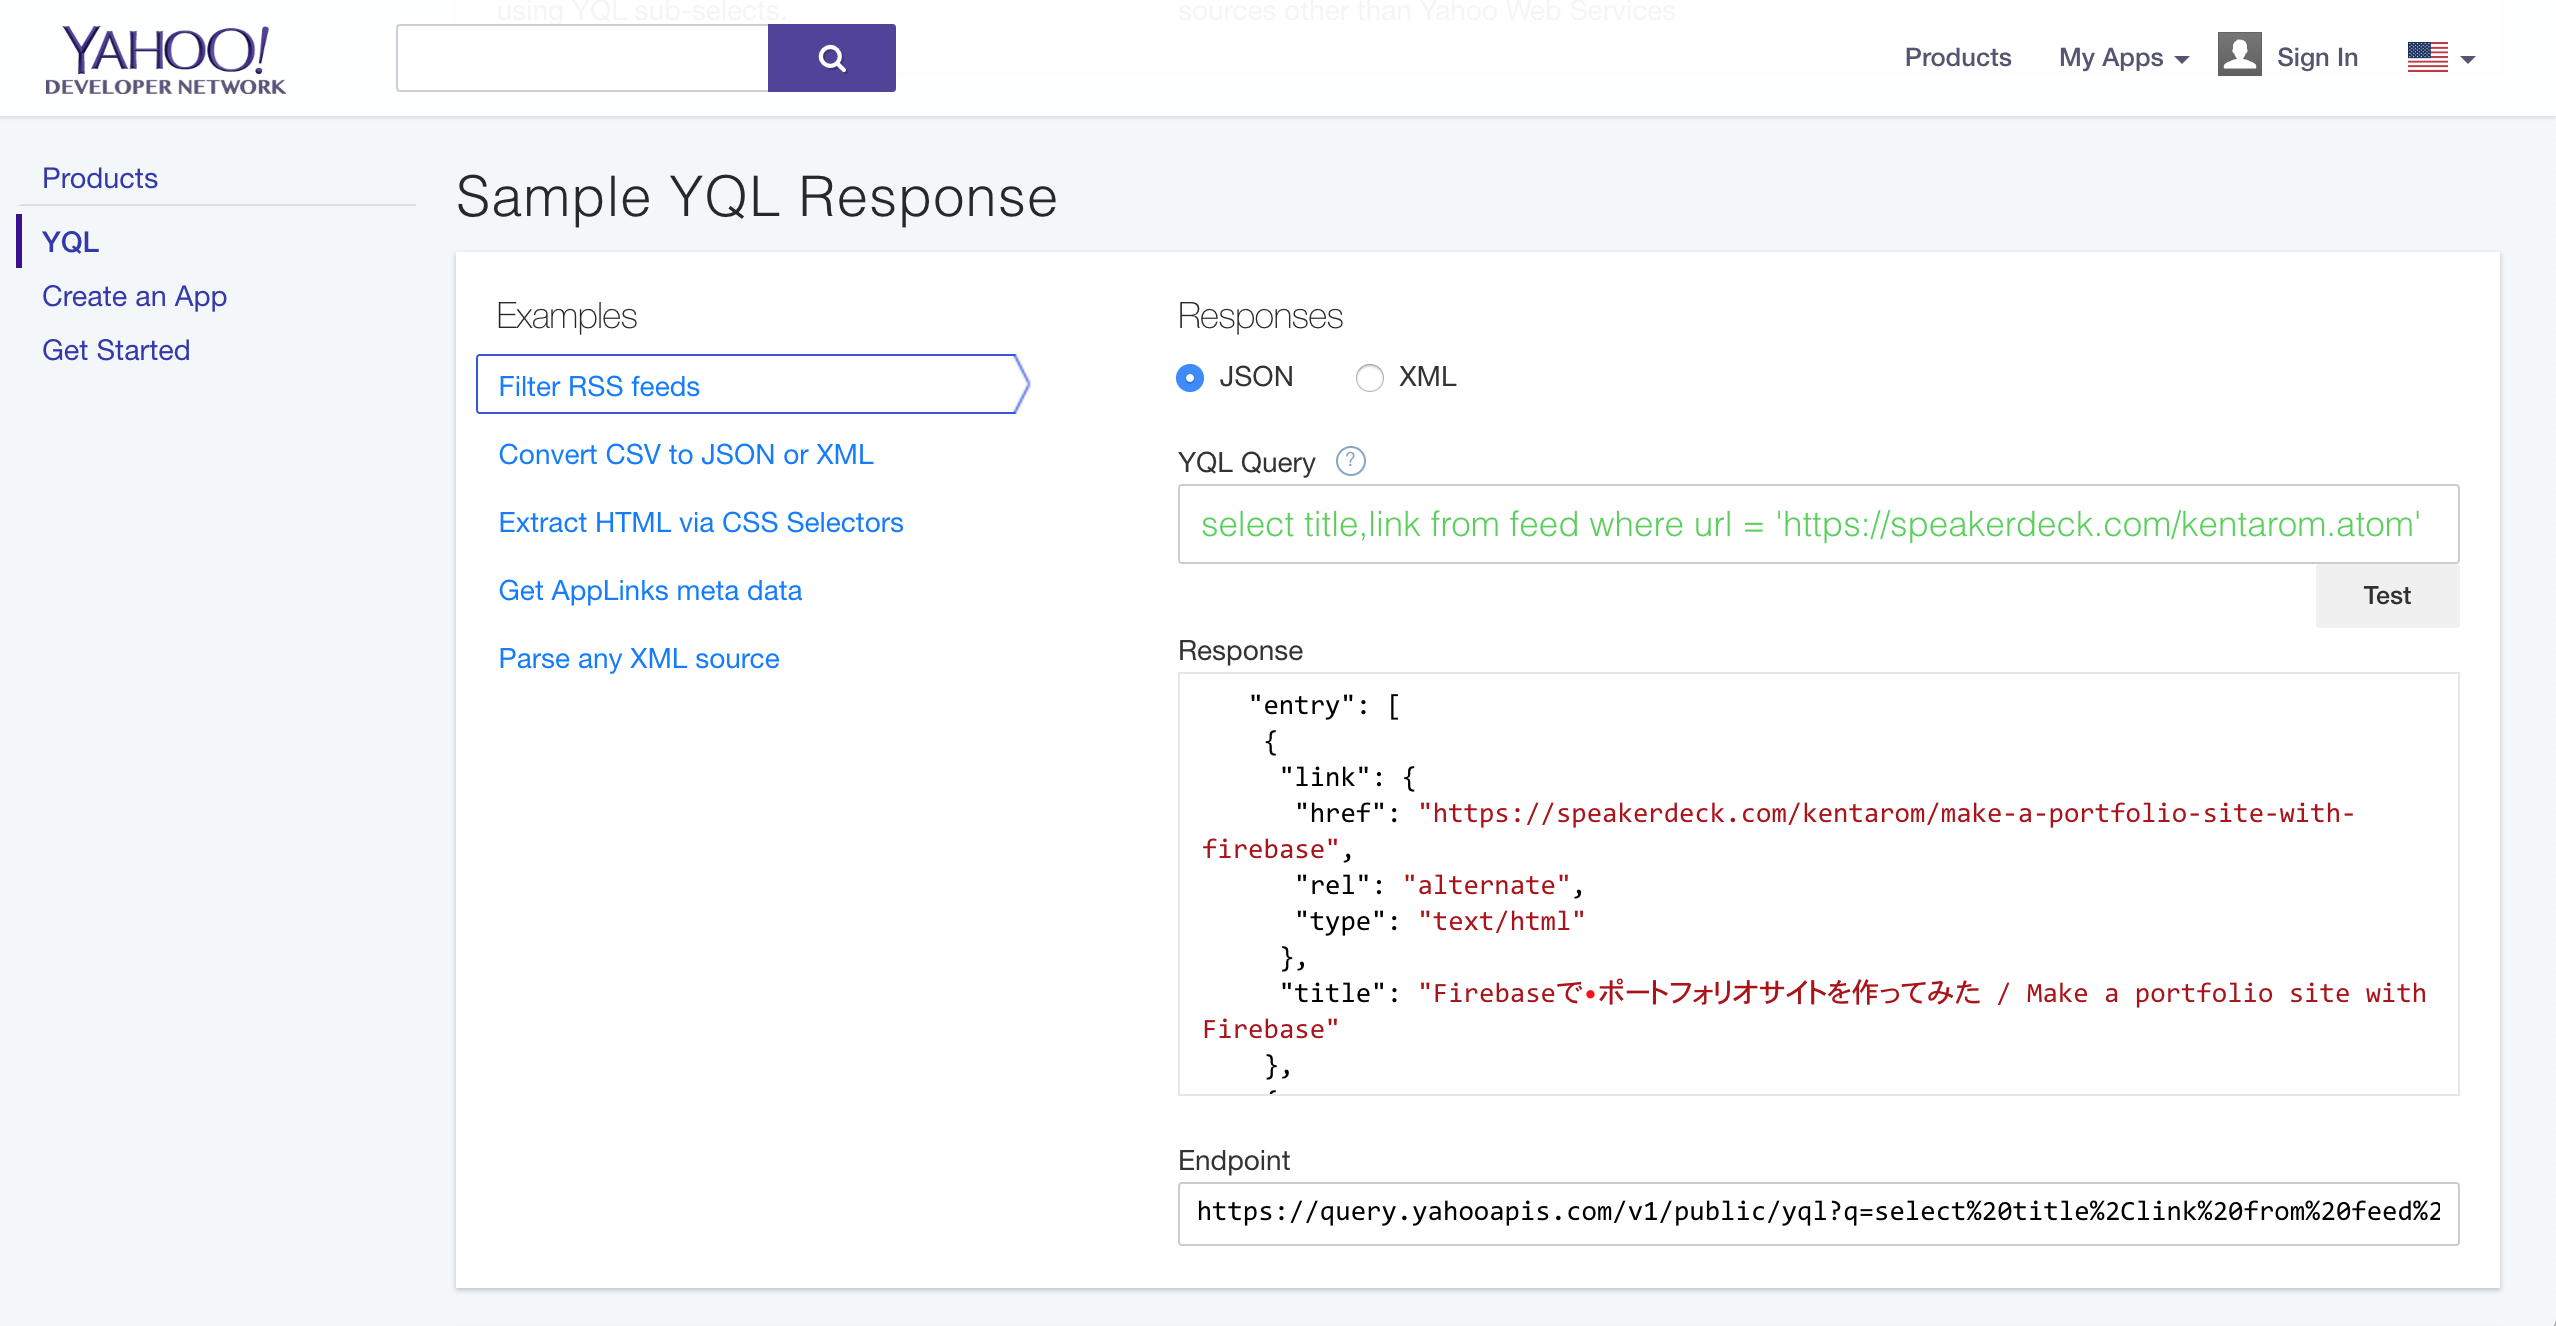Open Products in the left sidebar
Image resolution: width=2556 pixels, height=1326 pixels.
(100, 178)
